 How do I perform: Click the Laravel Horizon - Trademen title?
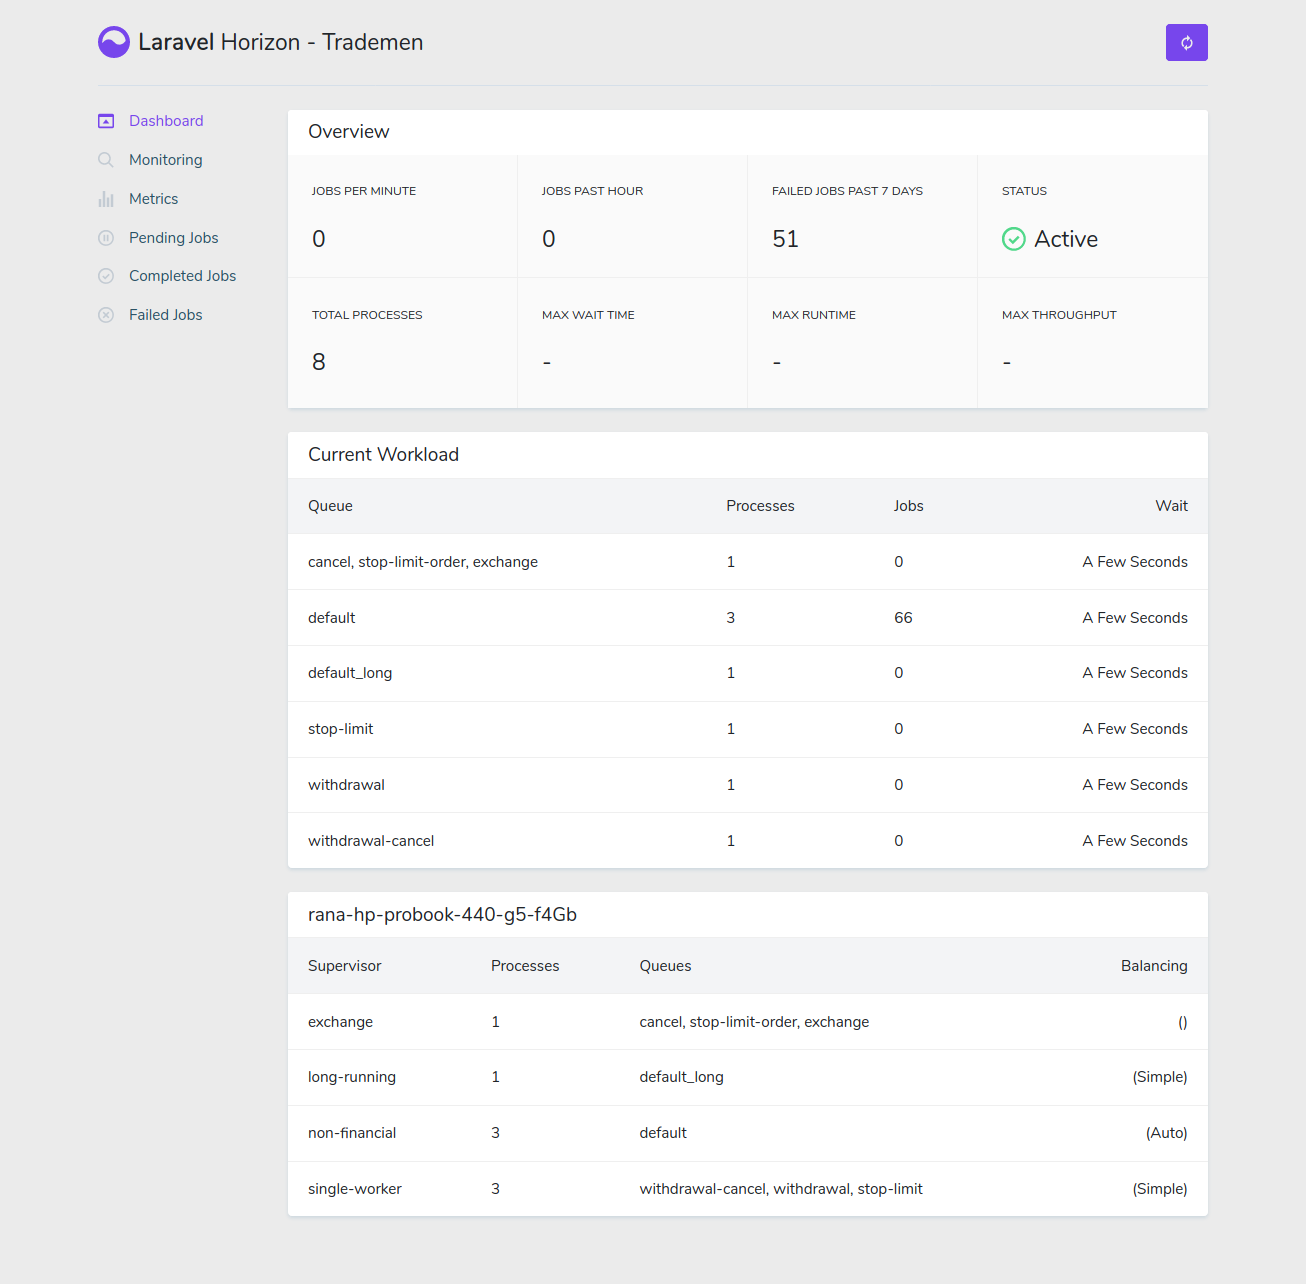281,42
